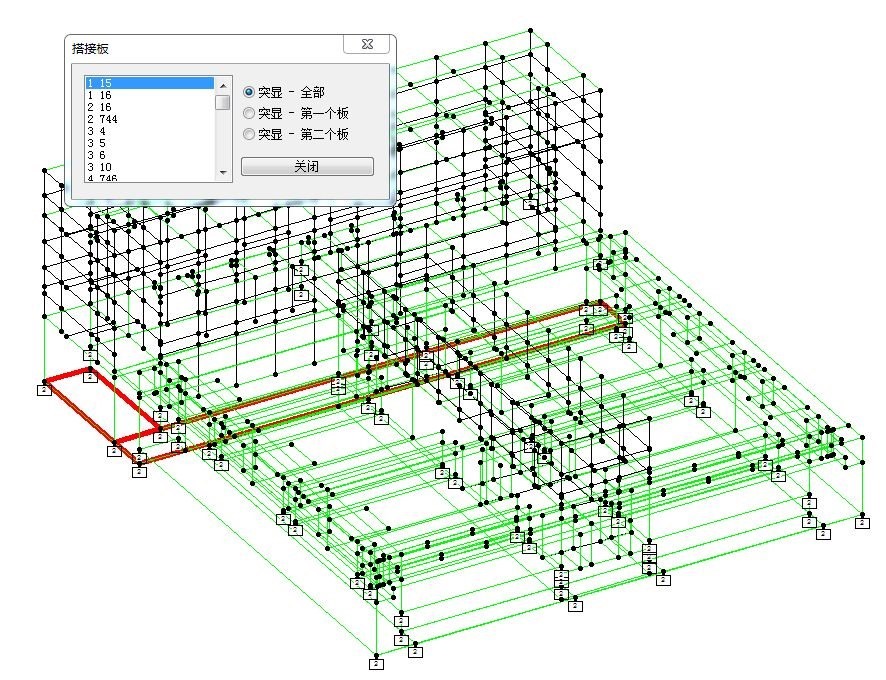Select list entry '1 16'

click(x=150, y=95)
